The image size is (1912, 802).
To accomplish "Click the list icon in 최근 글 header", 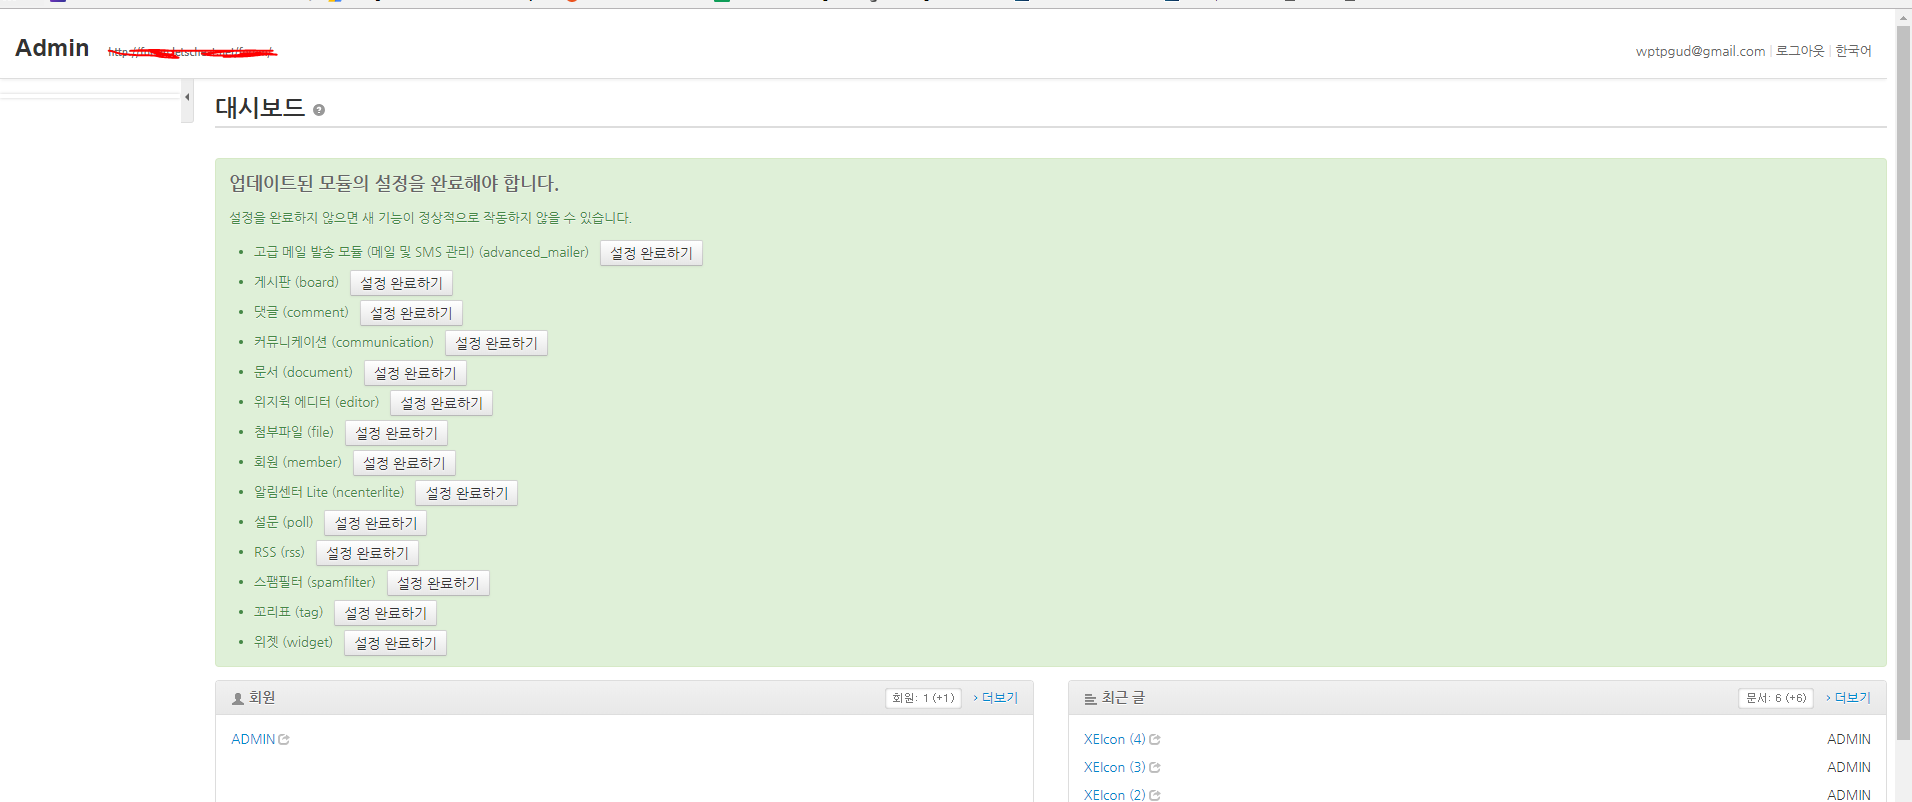I will [1090, 699].
